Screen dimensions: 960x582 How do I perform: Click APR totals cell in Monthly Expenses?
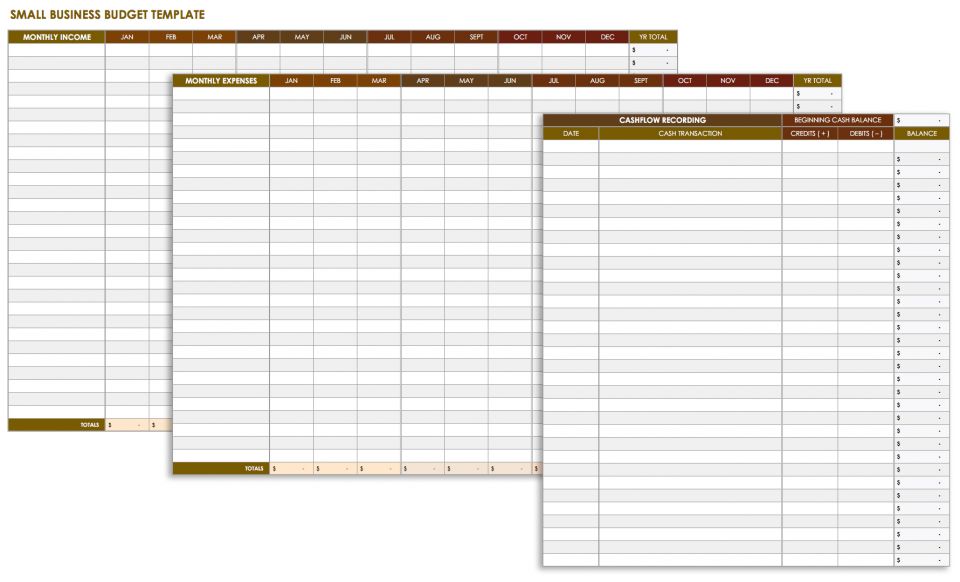(423, 468)
